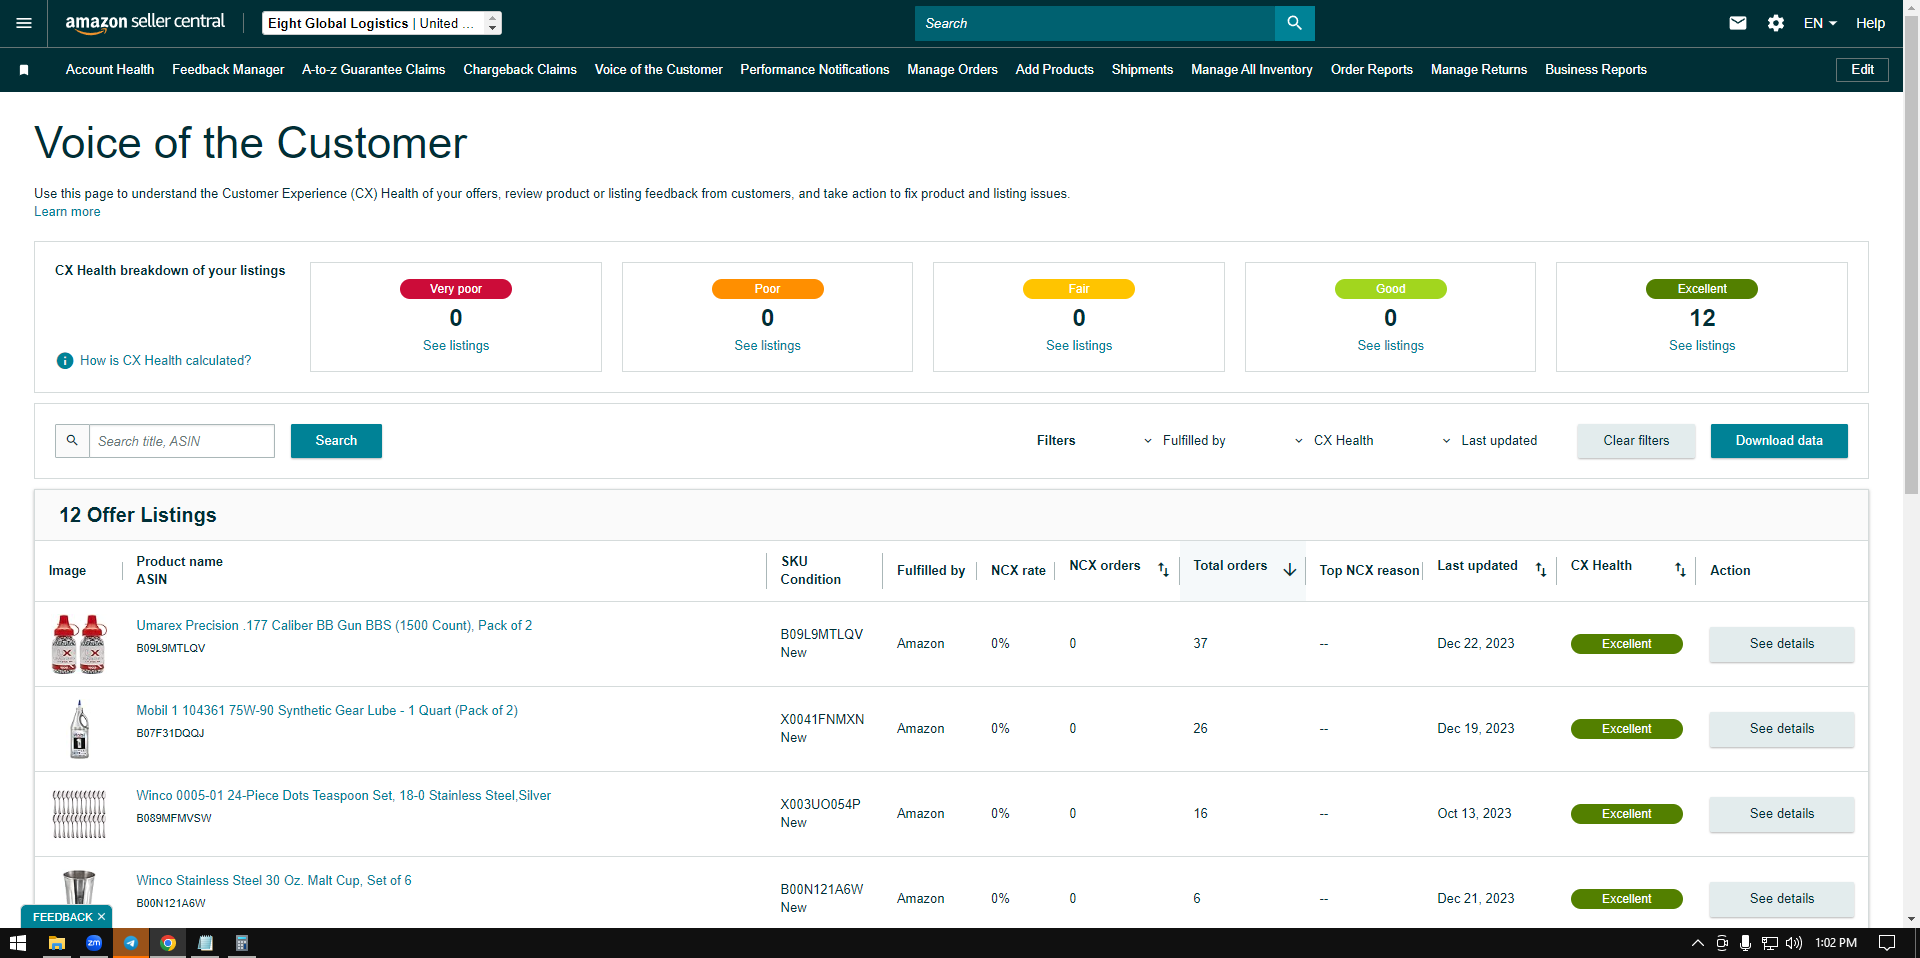Focus the top Search input field

(1095, 23)
